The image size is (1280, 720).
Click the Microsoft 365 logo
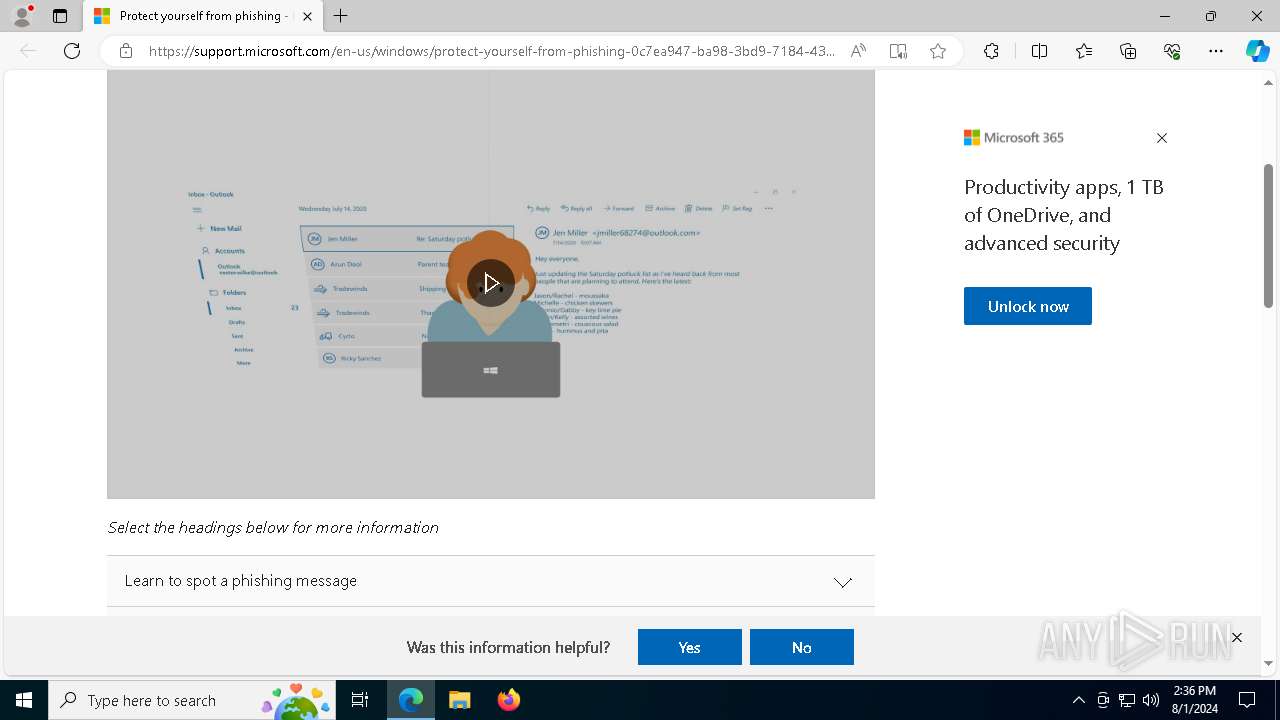(1014, 138)
